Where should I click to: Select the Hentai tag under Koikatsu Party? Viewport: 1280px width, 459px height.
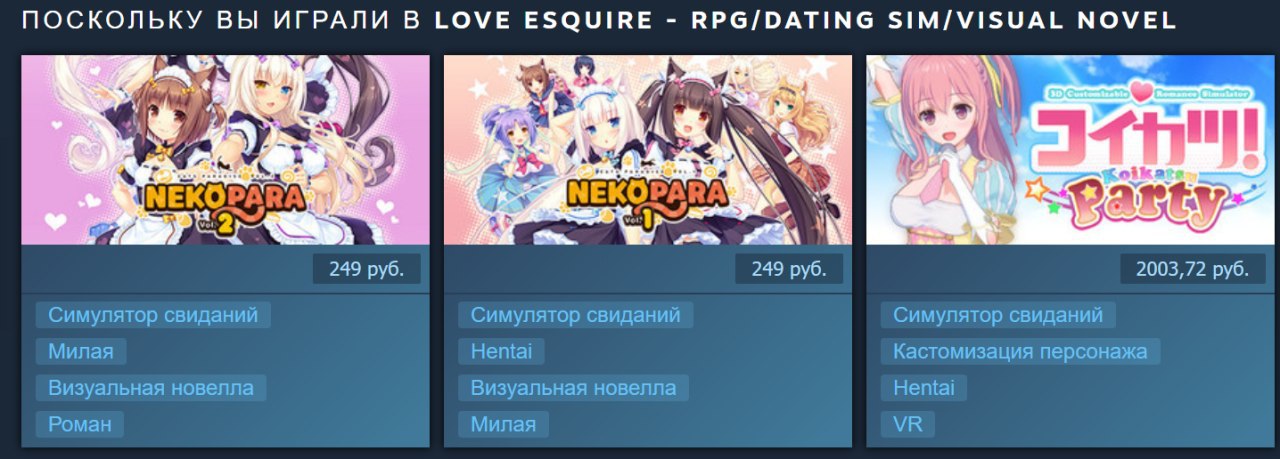tap(924, 387)
